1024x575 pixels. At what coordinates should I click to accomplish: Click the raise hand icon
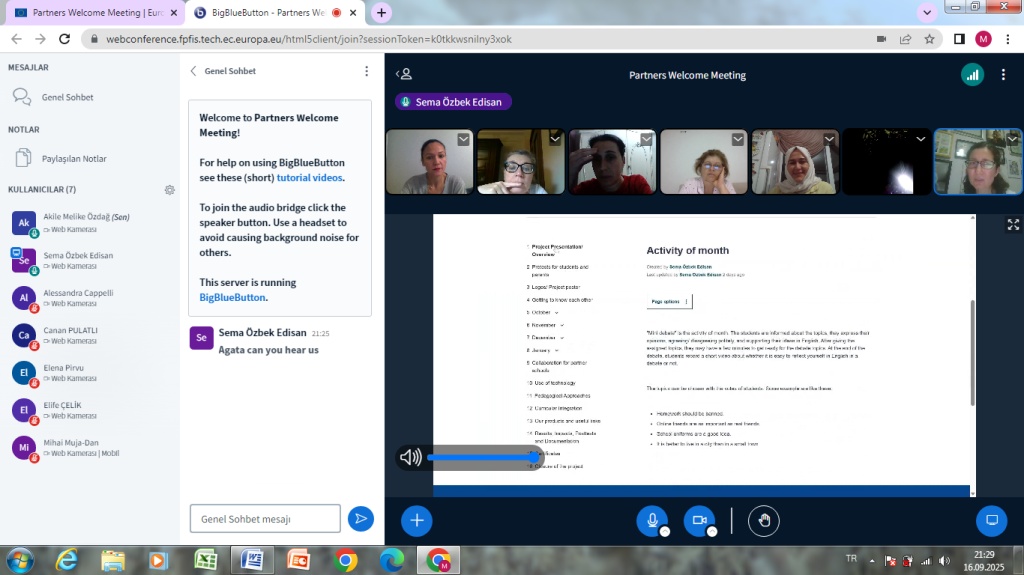tap(765, 520)
